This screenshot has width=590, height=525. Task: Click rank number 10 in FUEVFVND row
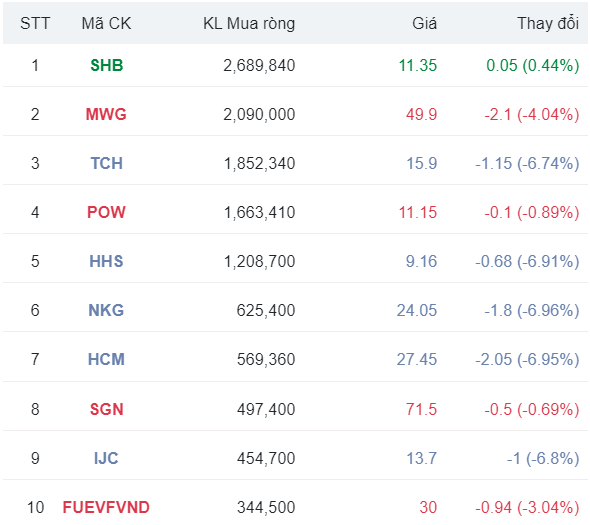[x=35, y=507]
